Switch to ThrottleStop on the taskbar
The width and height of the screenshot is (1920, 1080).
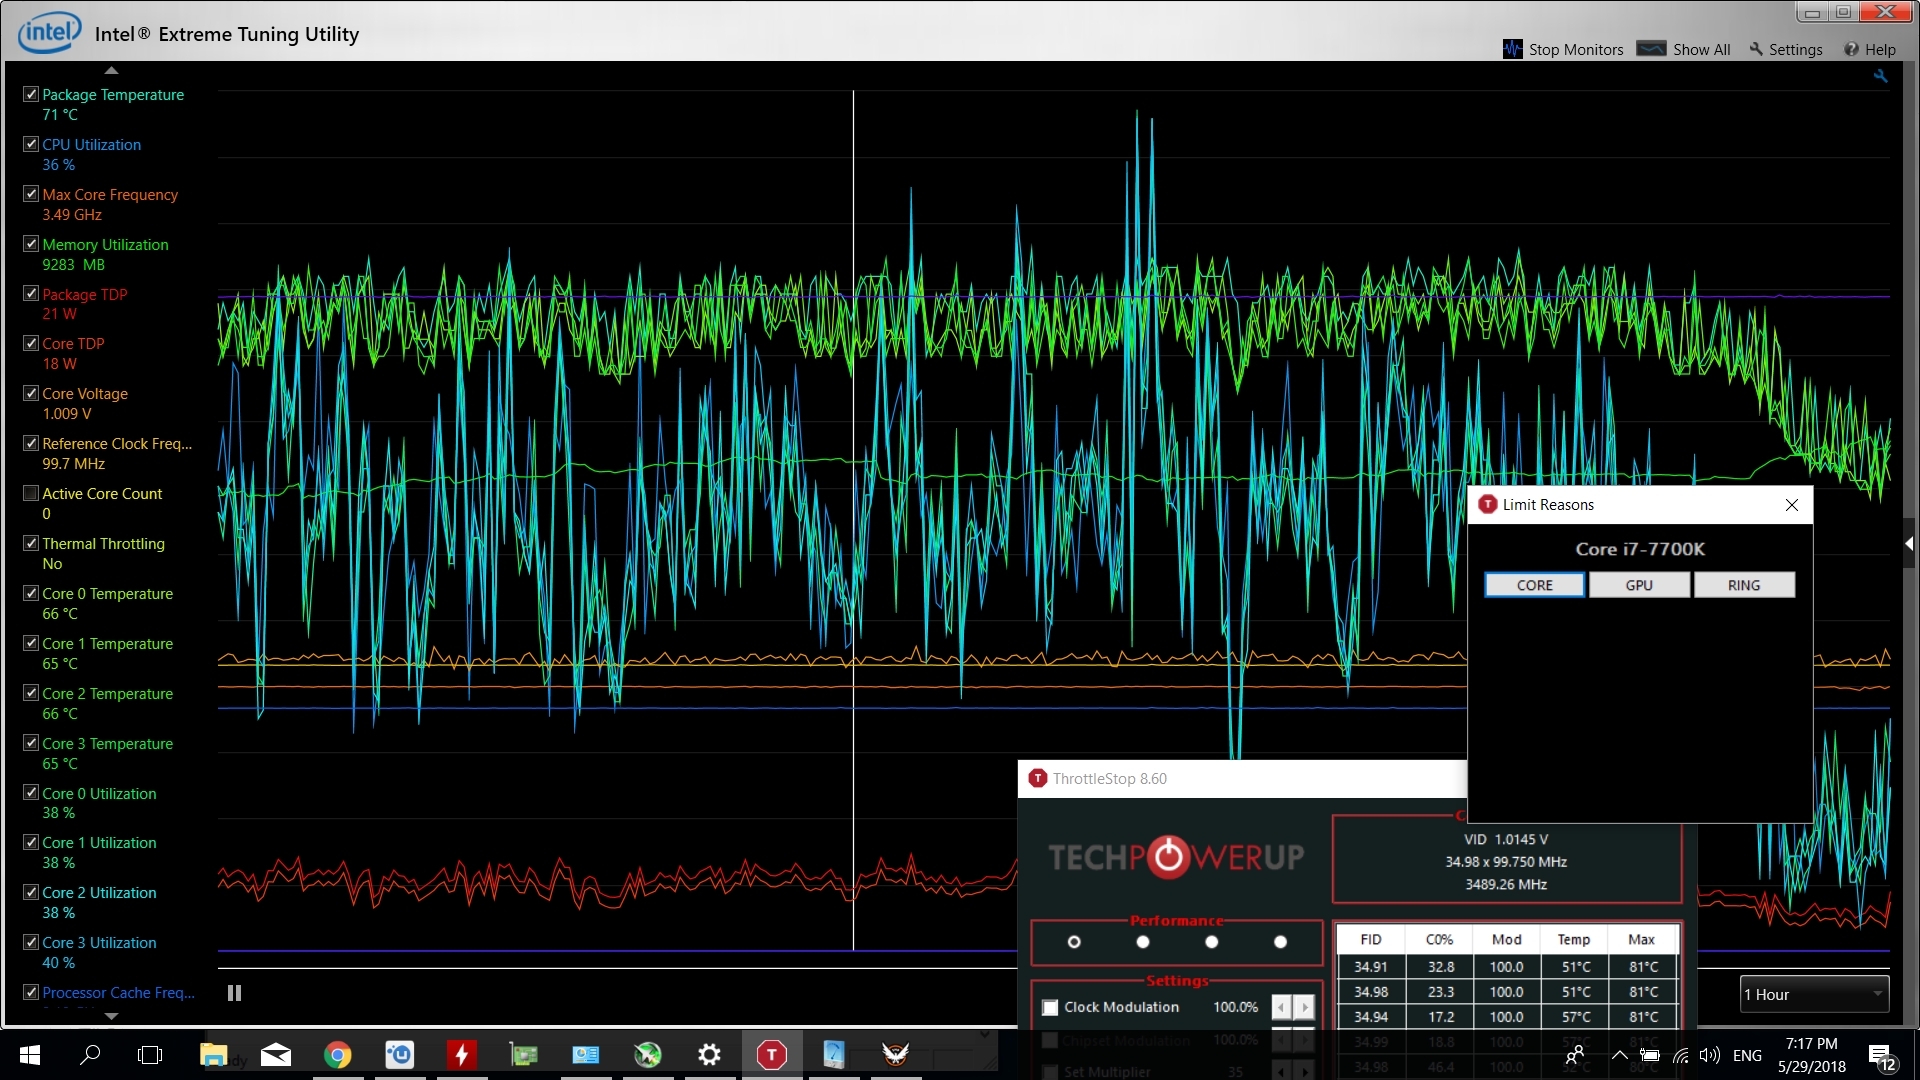771,1055
